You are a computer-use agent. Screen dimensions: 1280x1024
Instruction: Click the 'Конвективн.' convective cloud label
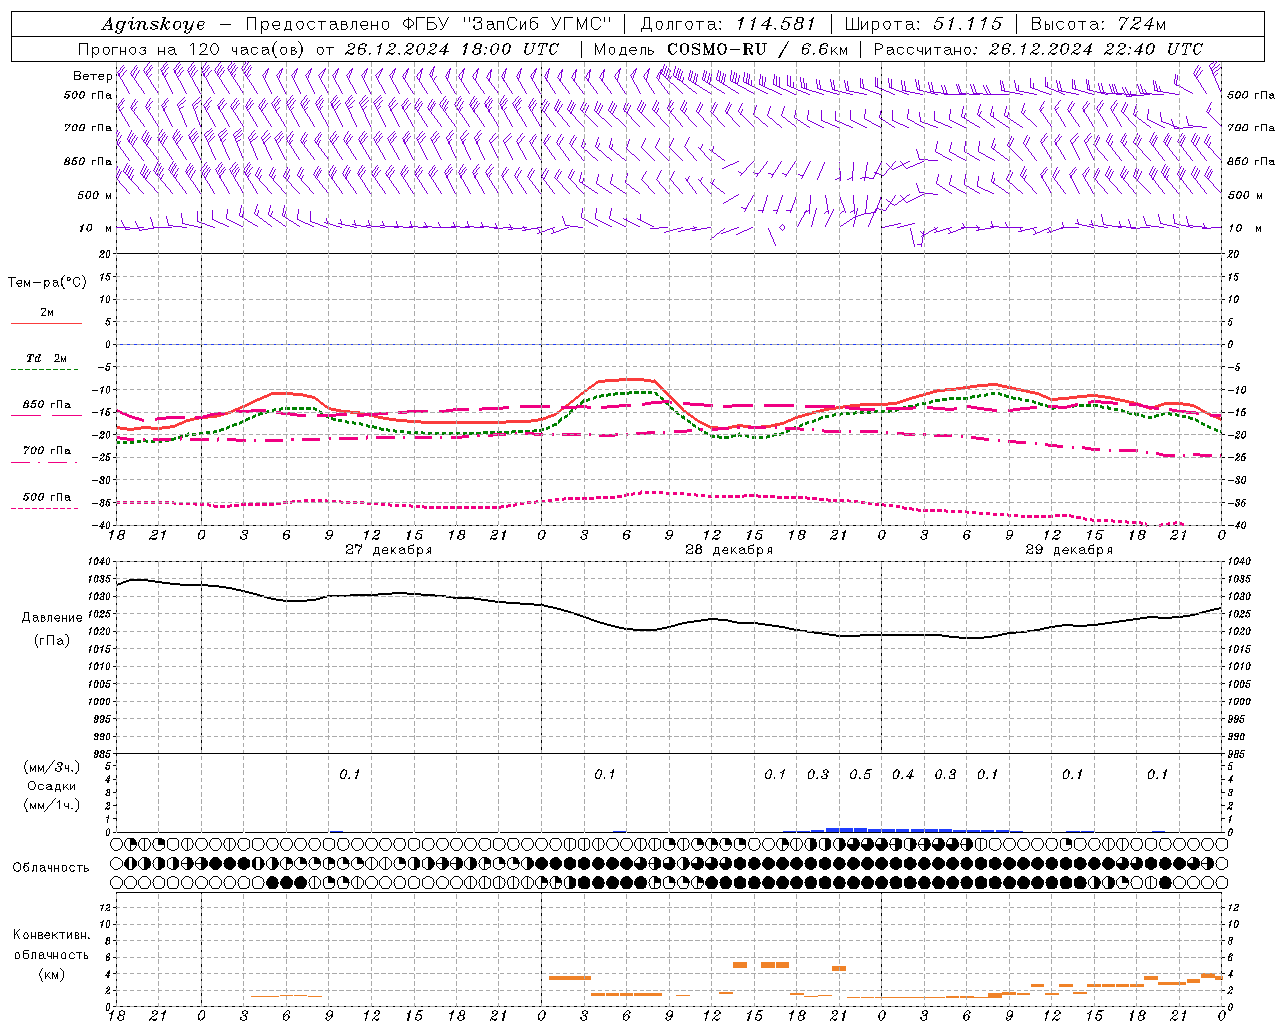pos(52,935)
